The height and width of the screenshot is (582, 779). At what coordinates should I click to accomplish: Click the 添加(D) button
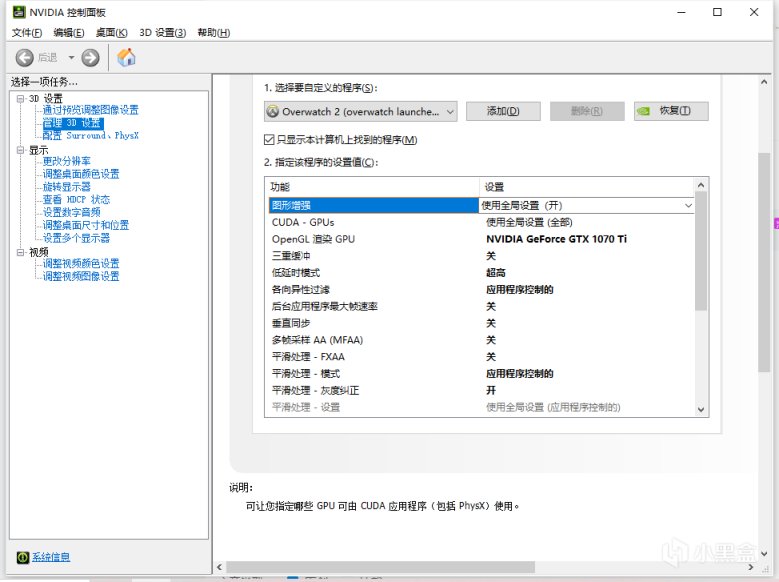[x=503, y=111]
